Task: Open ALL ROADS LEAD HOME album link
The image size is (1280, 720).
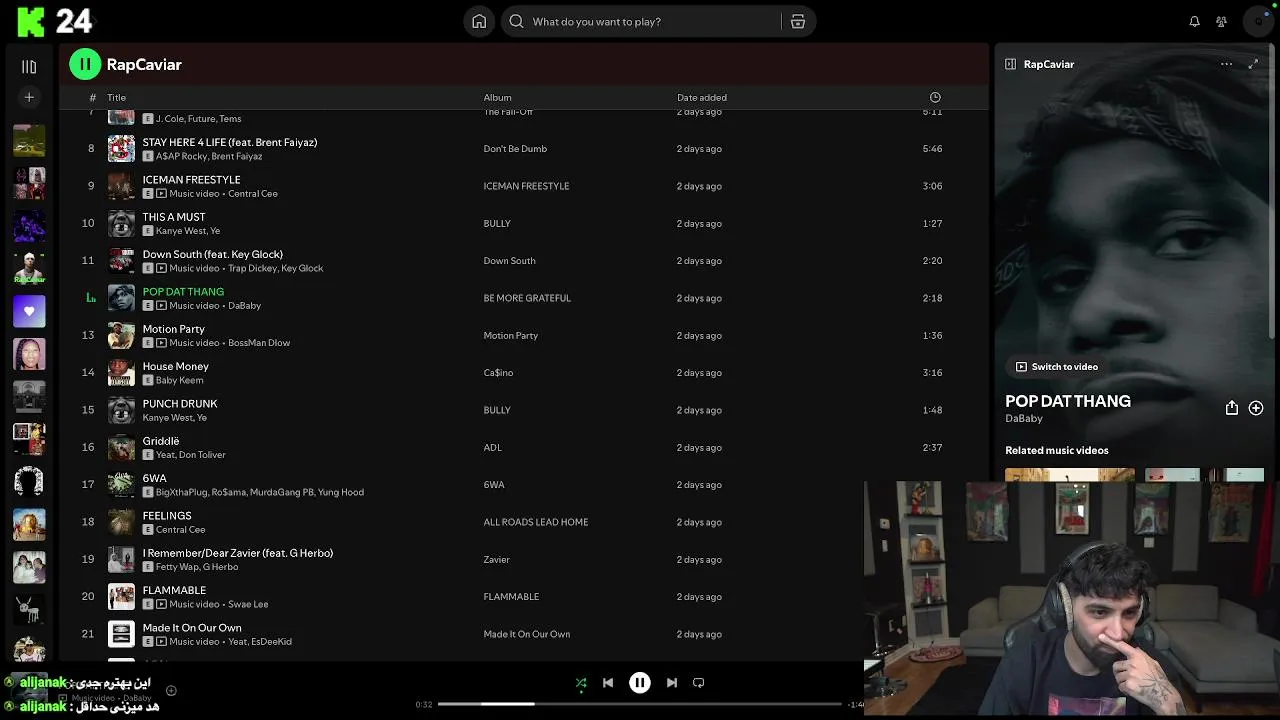Action: coord(535,522)
